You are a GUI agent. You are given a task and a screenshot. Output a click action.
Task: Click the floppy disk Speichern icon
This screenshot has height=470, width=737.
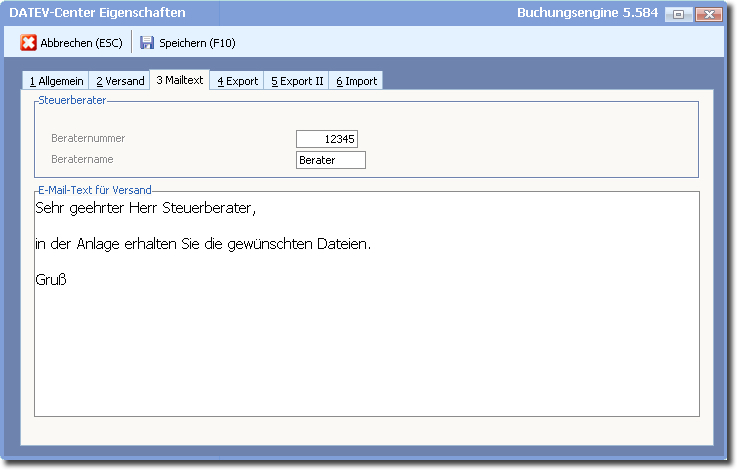click(147, 43)
